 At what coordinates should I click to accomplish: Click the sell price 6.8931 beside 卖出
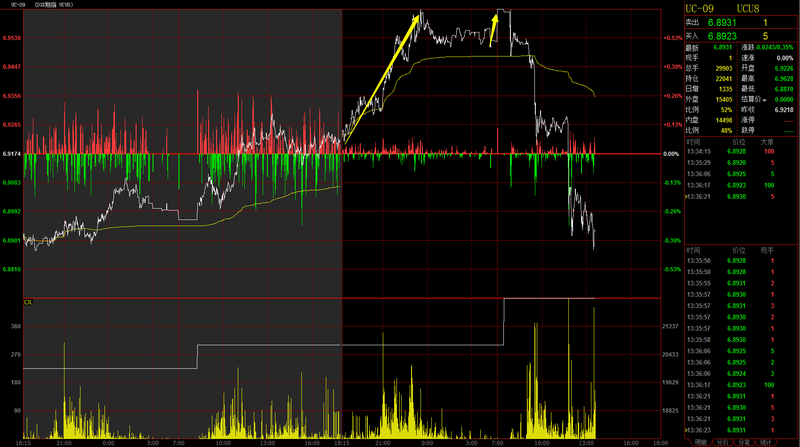point(722,22)
